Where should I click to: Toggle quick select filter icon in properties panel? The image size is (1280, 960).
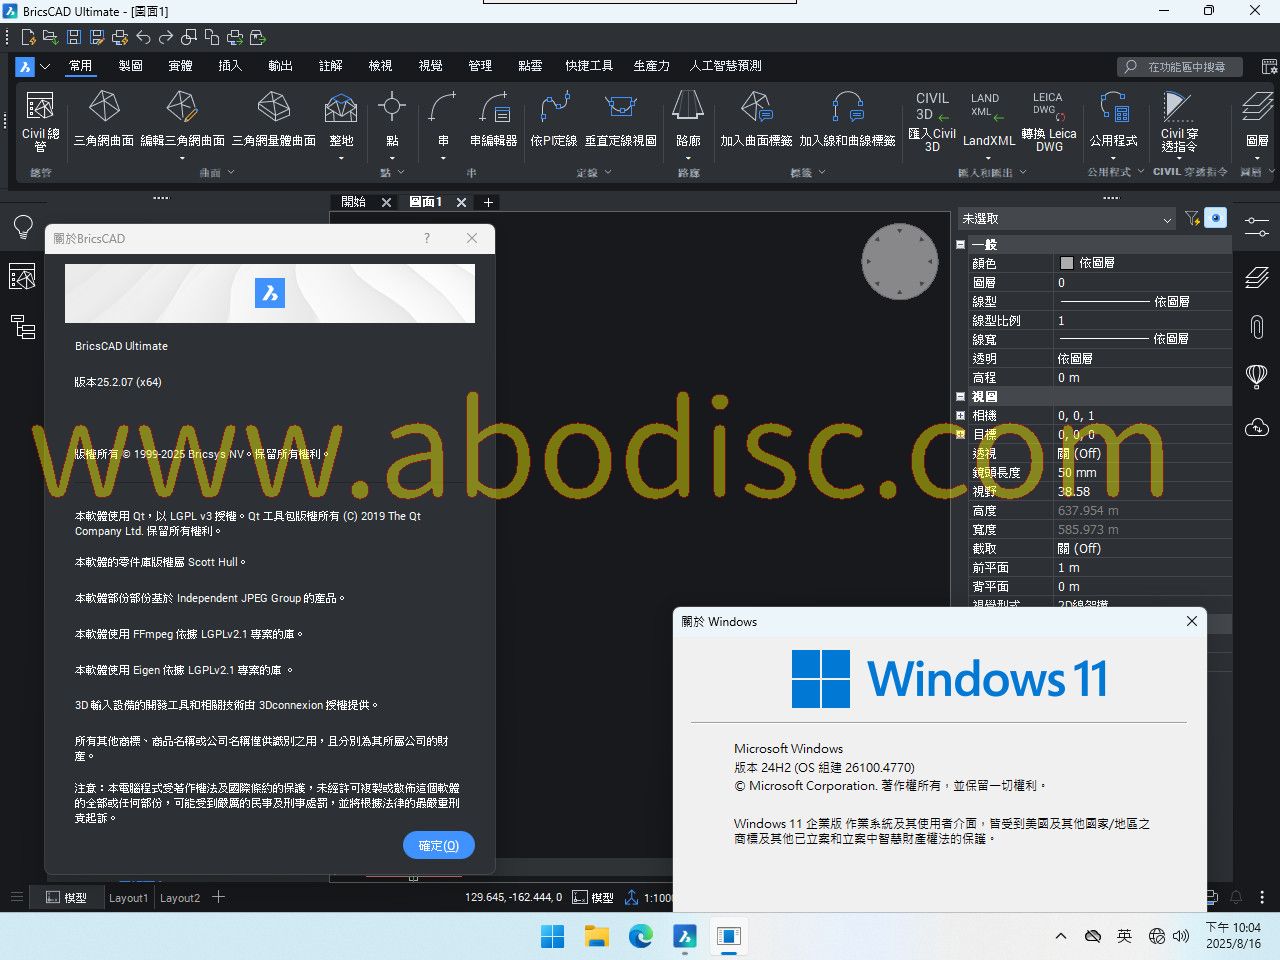(1192, 218)
